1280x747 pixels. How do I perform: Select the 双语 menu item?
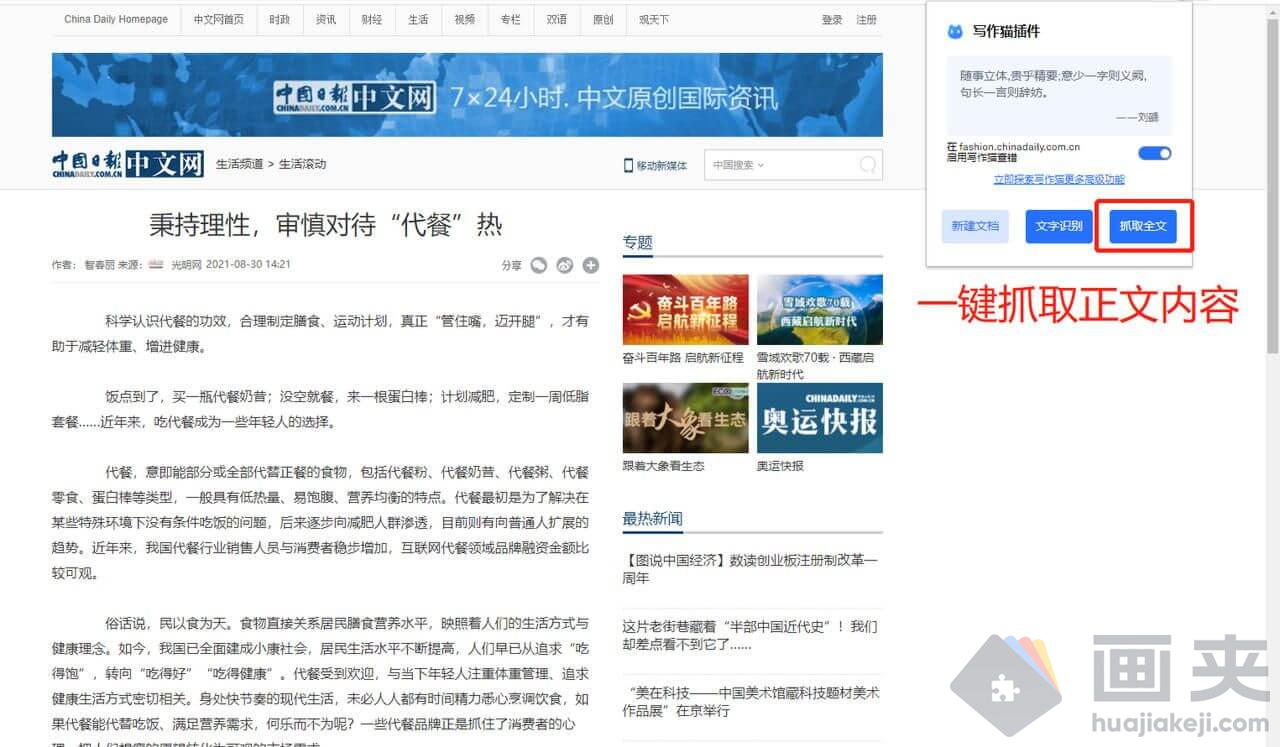[557, 19]
